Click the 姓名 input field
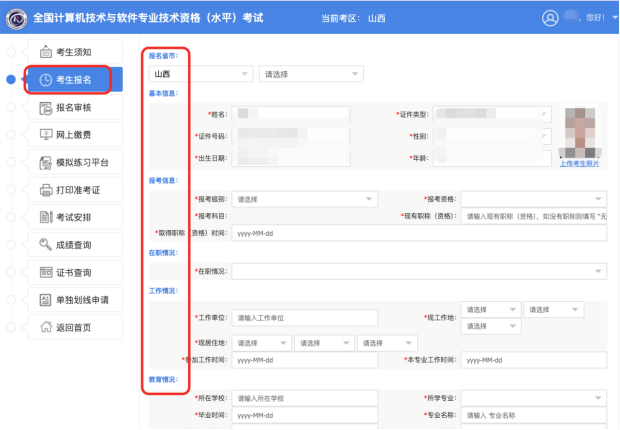 click(291, 114)
